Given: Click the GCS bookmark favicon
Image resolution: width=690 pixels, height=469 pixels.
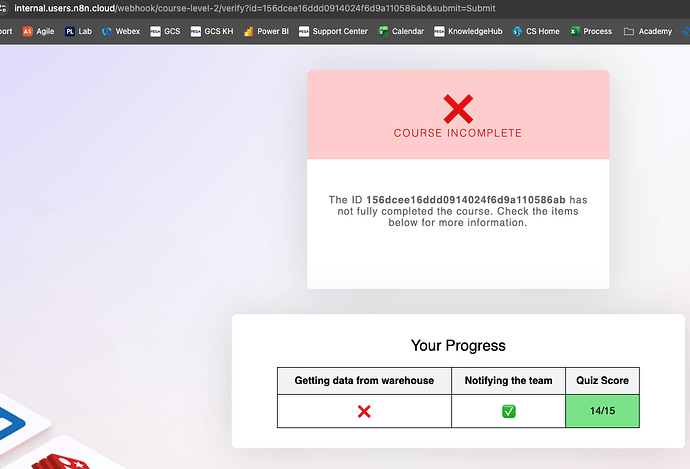Looking at the screenshot, I should tap(155, 31).
